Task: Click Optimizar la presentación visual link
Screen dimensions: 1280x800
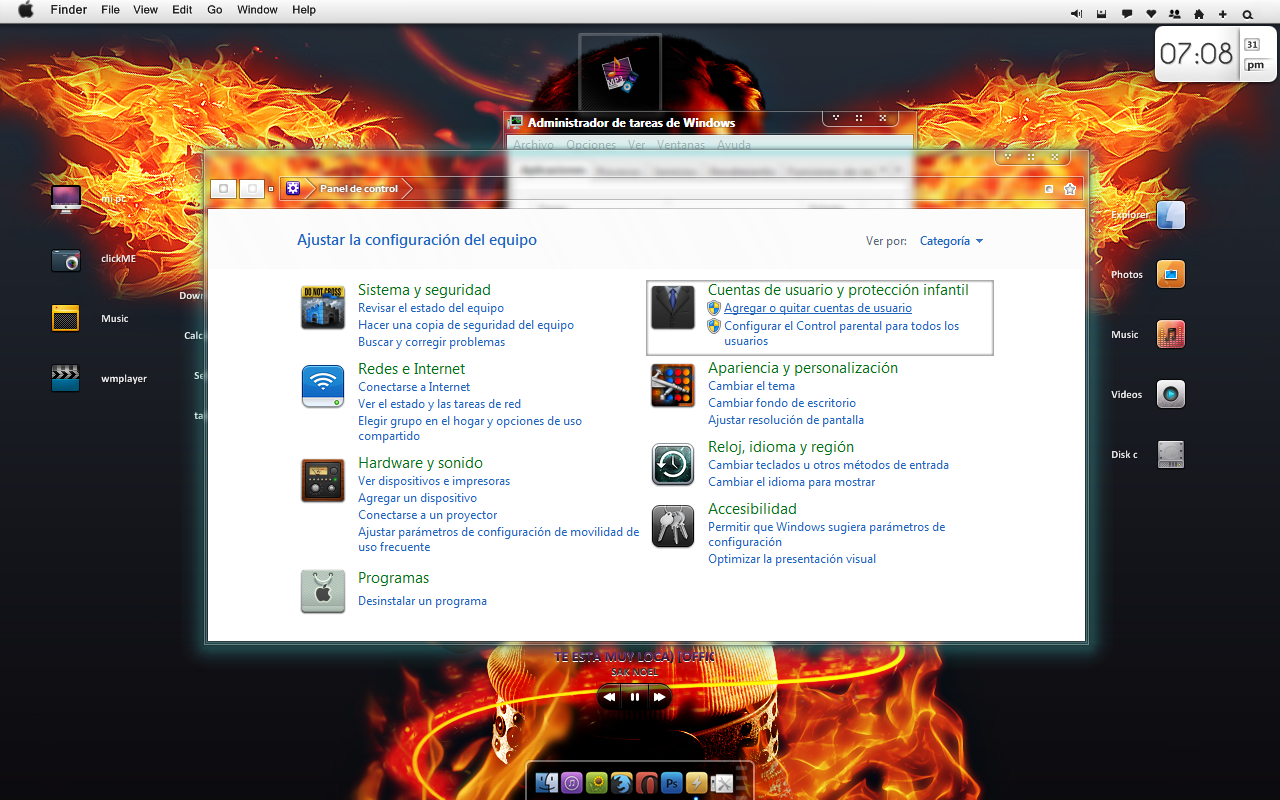Action: coord(792,559)
